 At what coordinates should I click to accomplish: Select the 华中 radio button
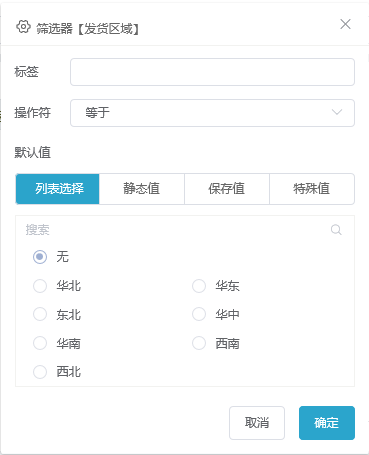point(199,314)
